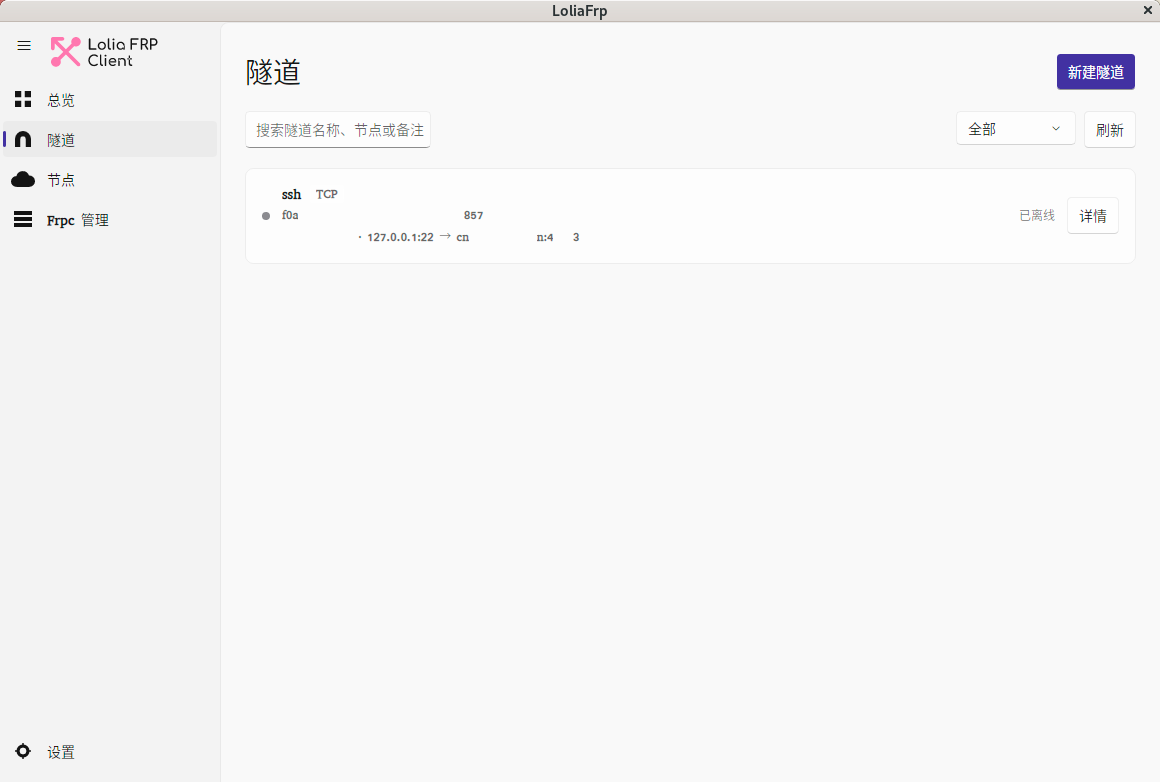1160x782 pixels.
Task: Collapse sidebar with the hamburger menu icon
Action: pos(24,46)
